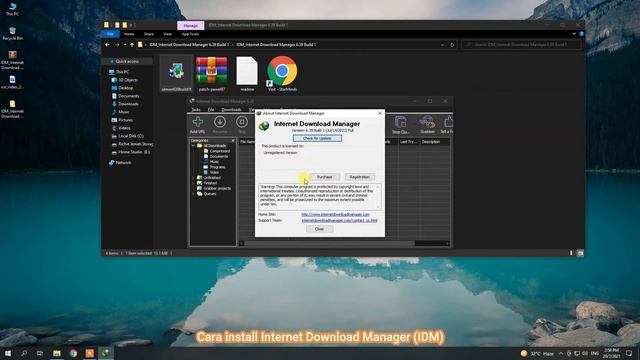Select Pictures in Explorer navigation pane
640x360 pixels.
coord(125,120)
